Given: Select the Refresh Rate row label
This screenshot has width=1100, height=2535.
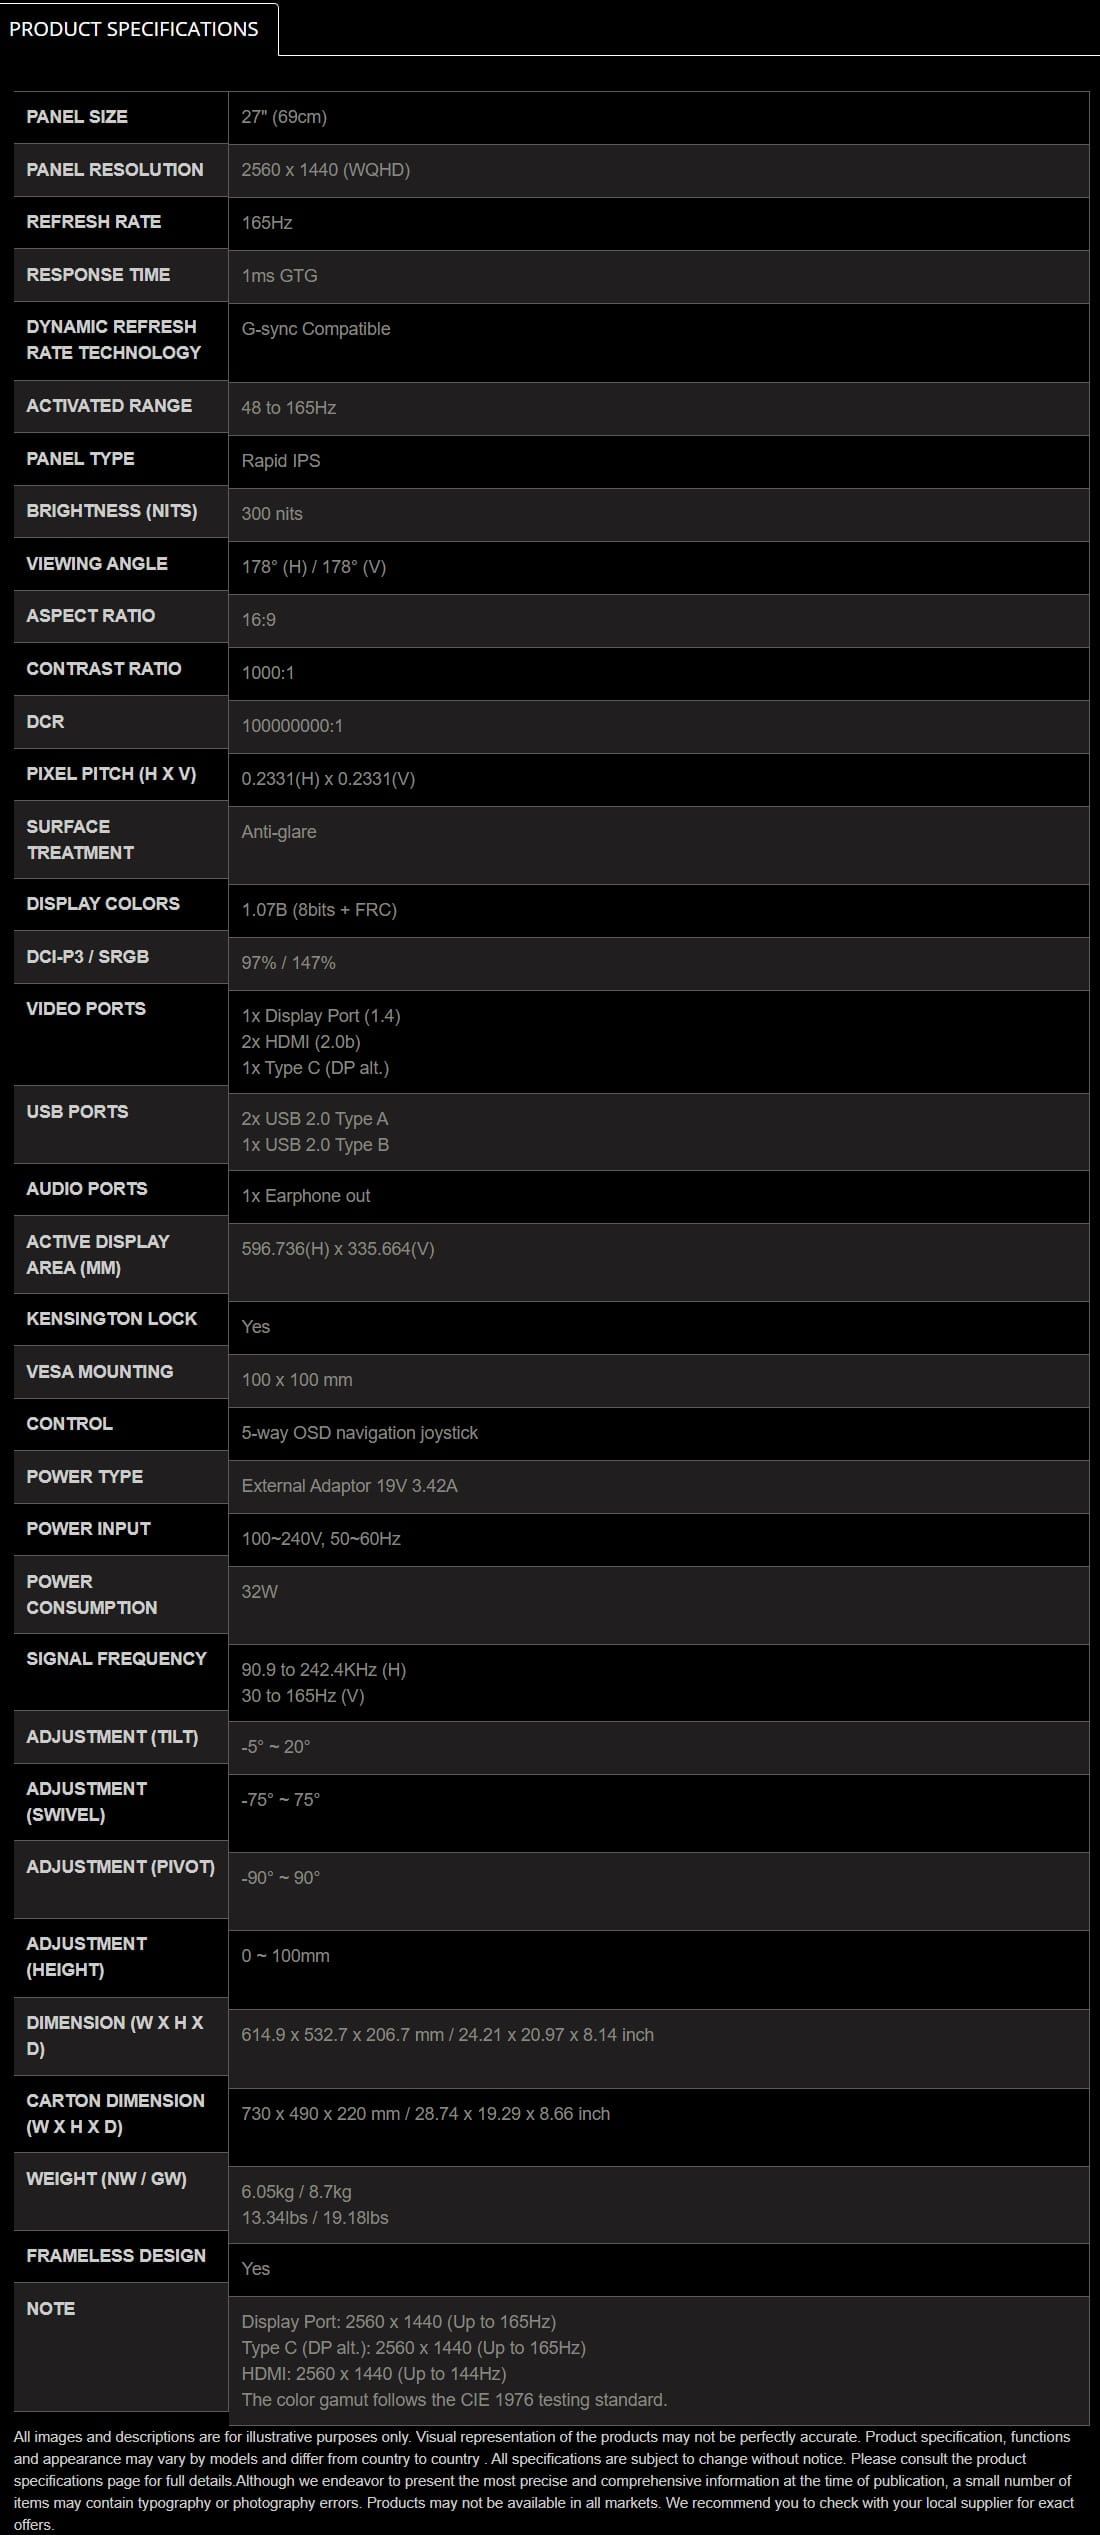Looking at the screenshot, I should (94, 222).
